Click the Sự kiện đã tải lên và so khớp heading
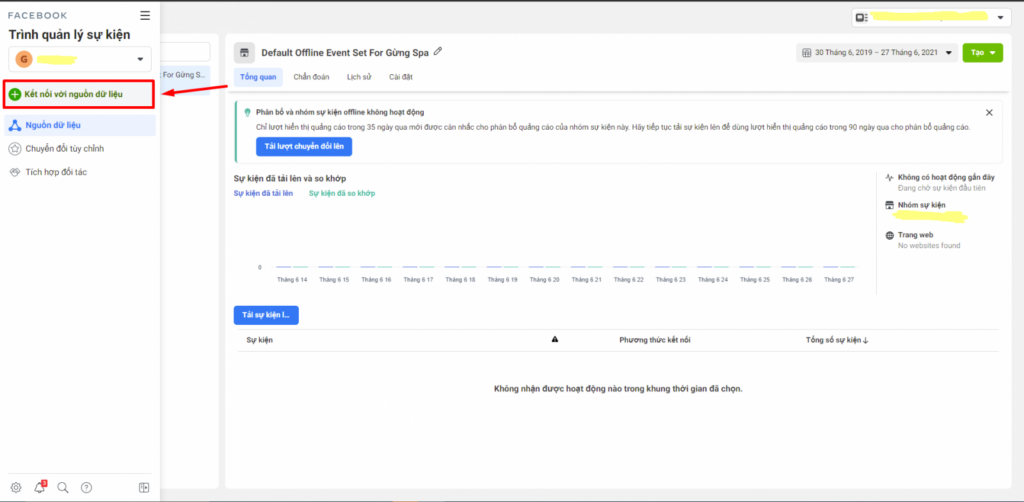This screenshot has height=502, width=1024. click(290, 178)
